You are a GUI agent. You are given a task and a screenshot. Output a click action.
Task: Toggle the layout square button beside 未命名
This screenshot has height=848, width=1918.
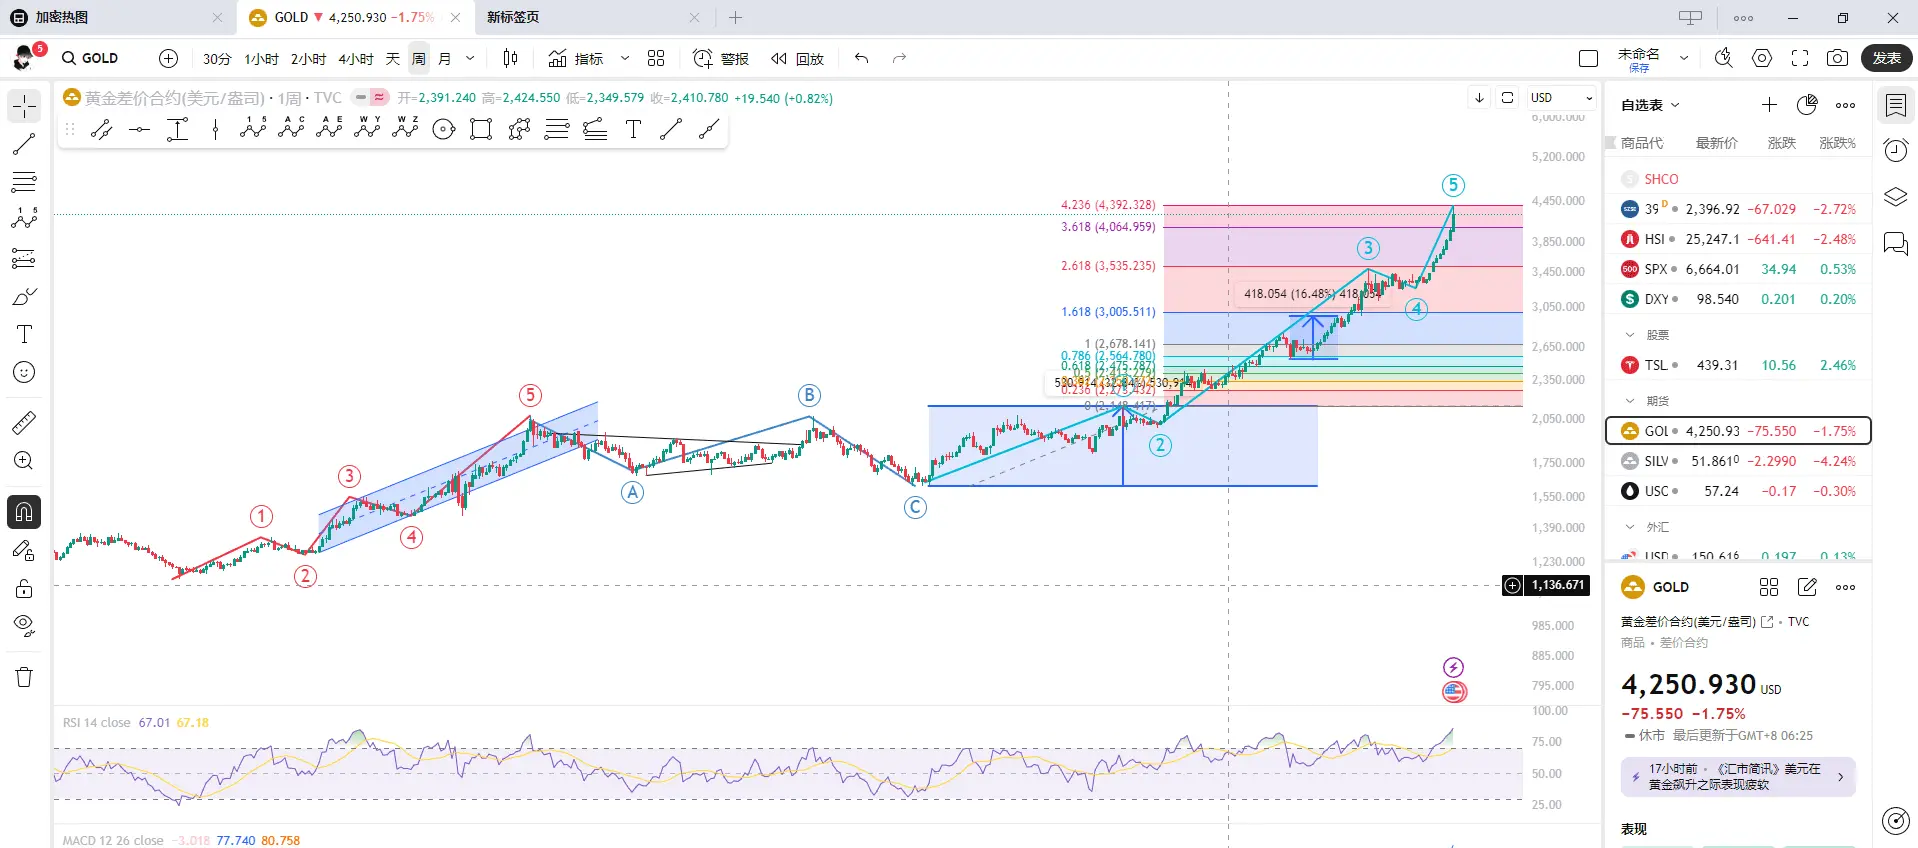point(1588,58)
